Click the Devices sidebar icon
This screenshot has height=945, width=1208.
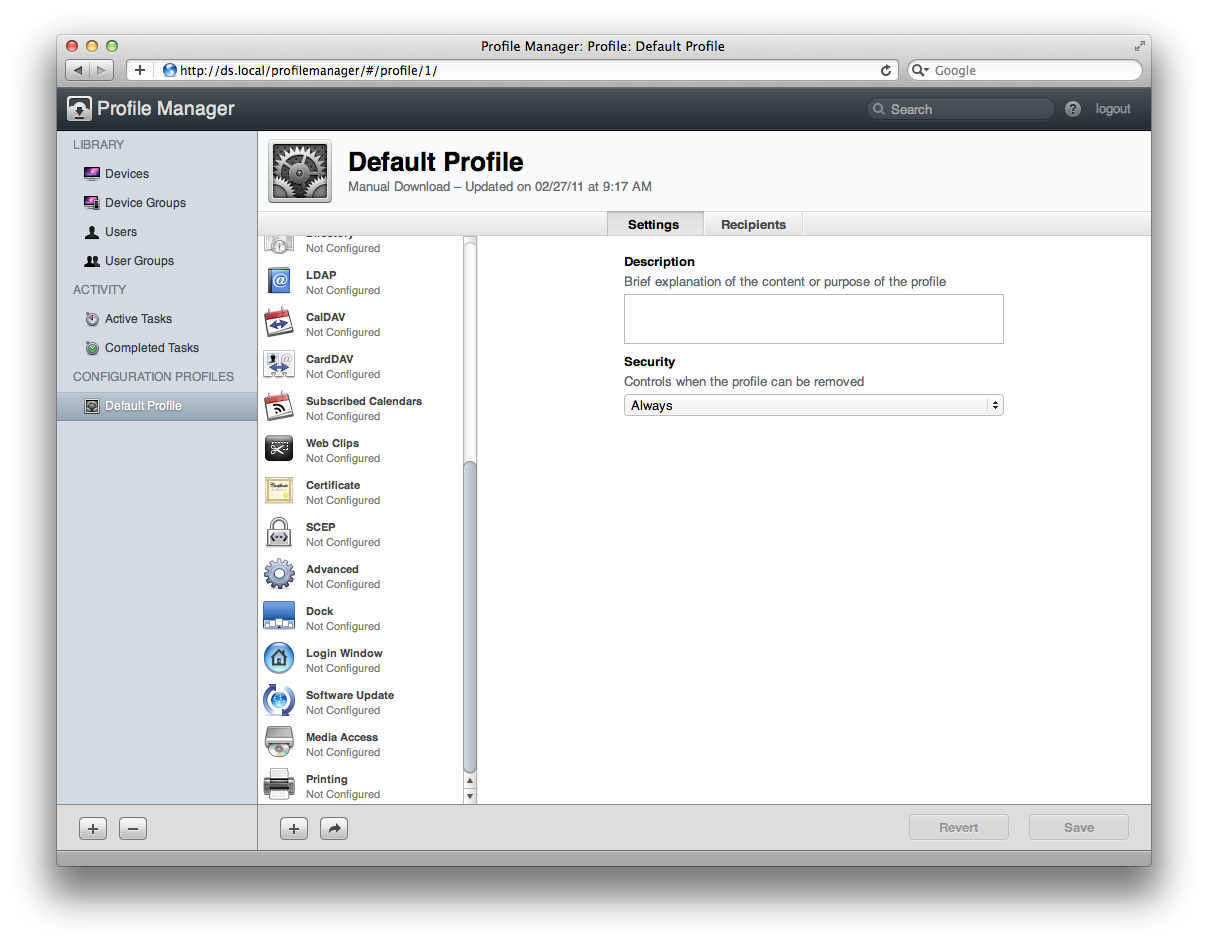click(x=92, y=173)
